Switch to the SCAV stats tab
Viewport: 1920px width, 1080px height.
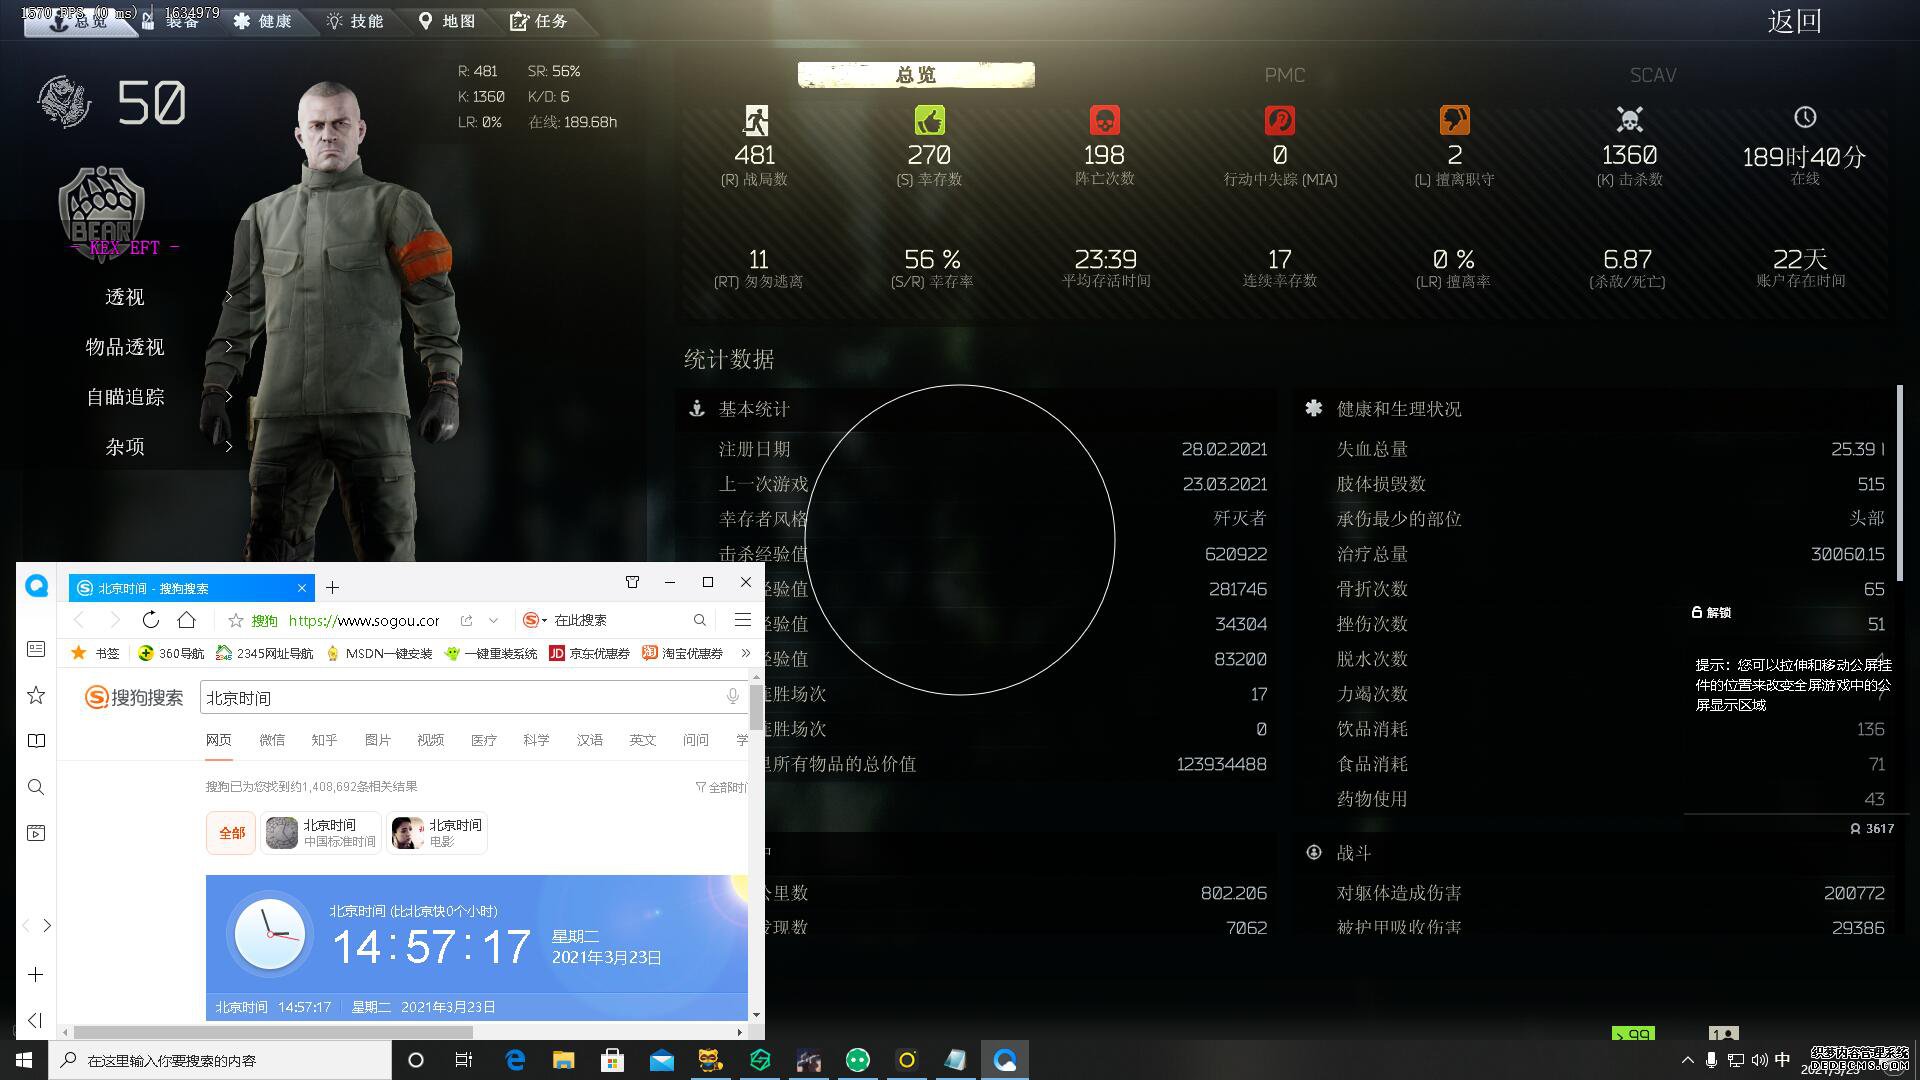point(1652,75)
